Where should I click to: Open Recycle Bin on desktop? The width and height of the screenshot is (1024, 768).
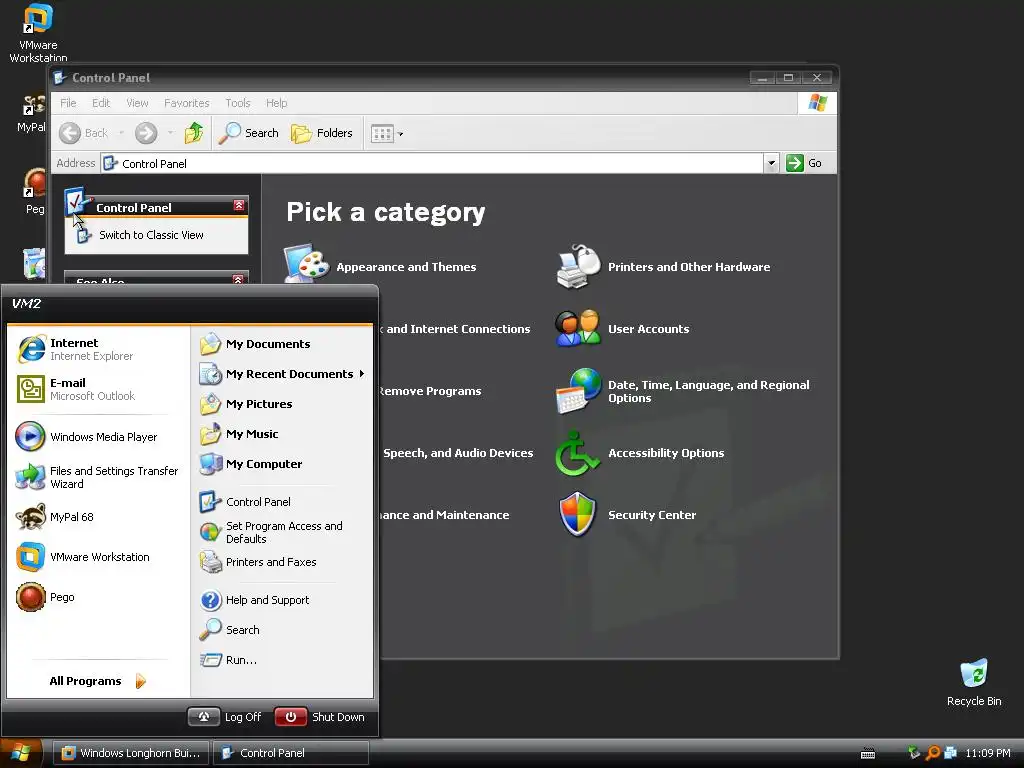974,682
